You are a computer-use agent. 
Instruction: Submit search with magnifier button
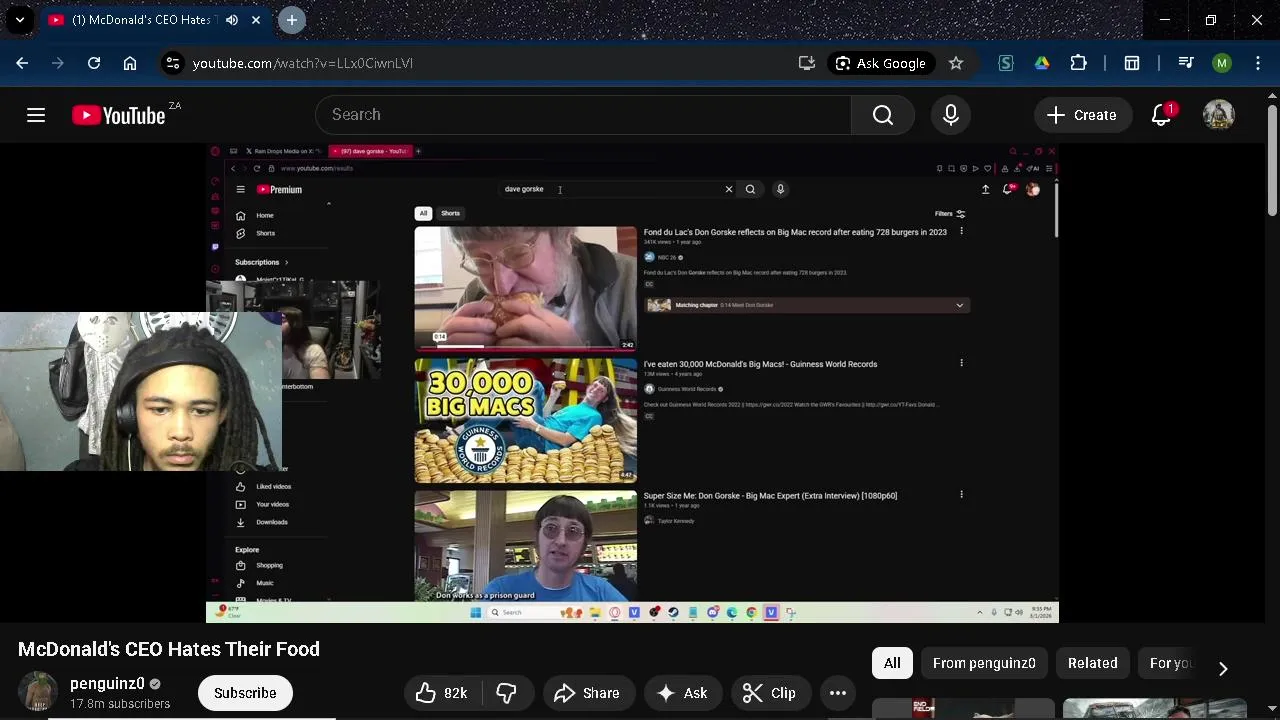[883, 114]
